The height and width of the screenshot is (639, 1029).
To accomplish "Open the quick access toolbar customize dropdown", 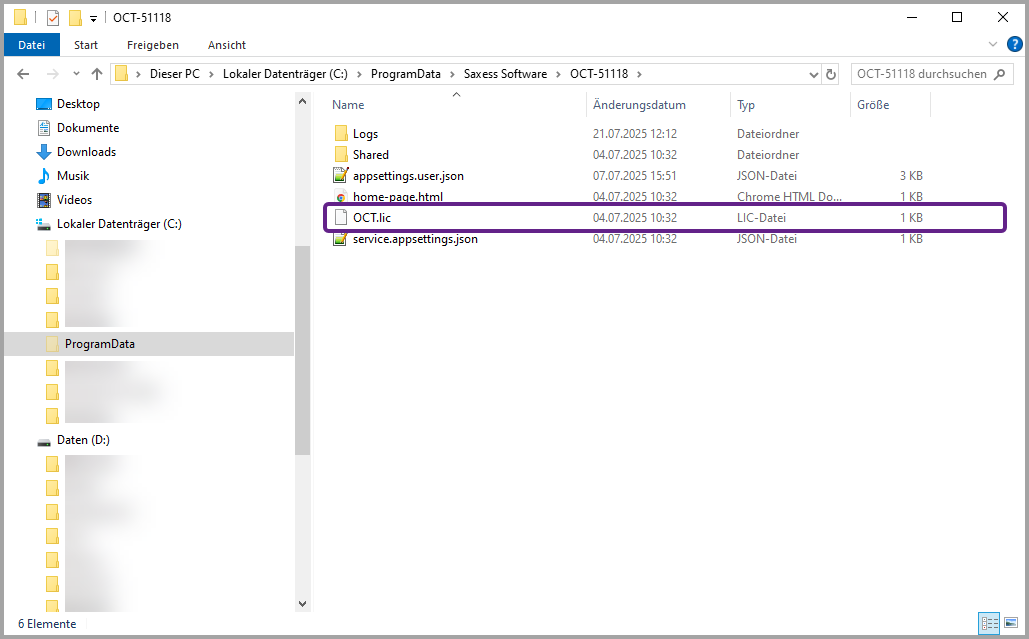I will [x=93, y=18].
